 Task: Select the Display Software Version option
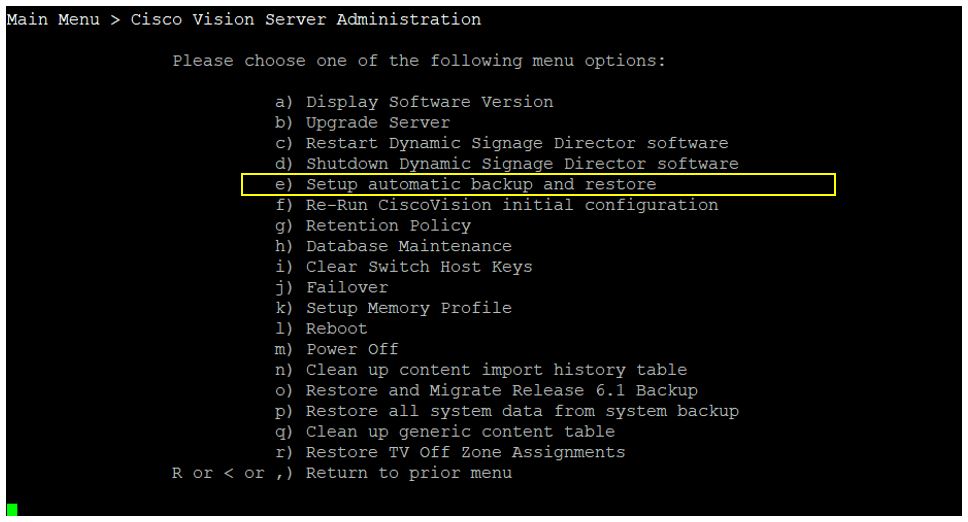(x=429, y=102)
